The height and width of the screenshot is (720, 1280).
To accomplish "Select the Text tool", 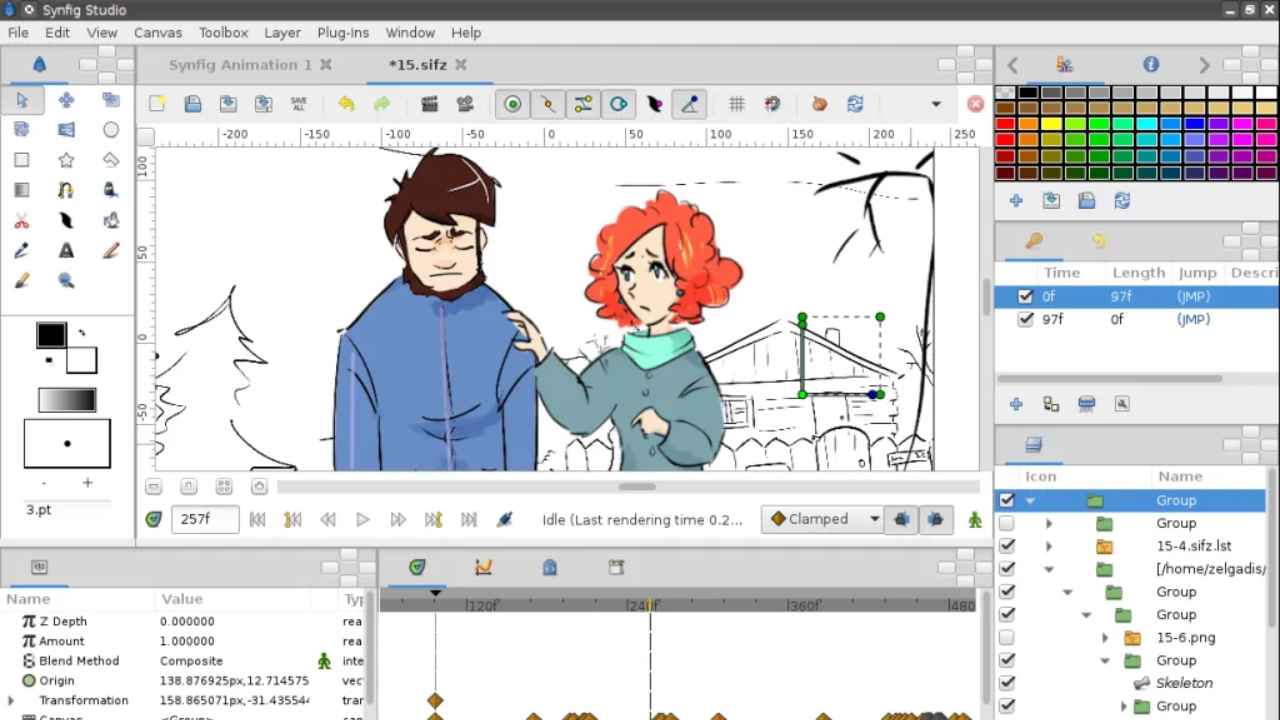I will [x=66, y=251].
